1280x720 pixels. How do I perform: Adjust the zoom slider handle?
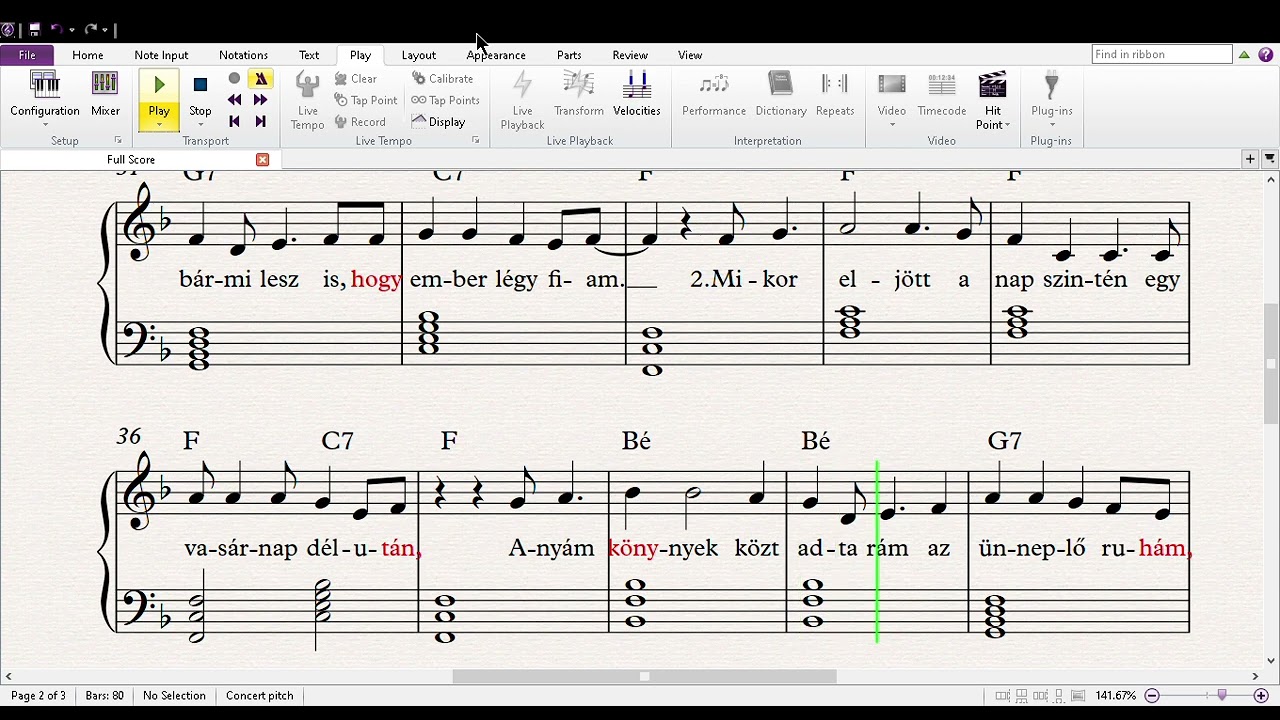[x=1222, y=696]
